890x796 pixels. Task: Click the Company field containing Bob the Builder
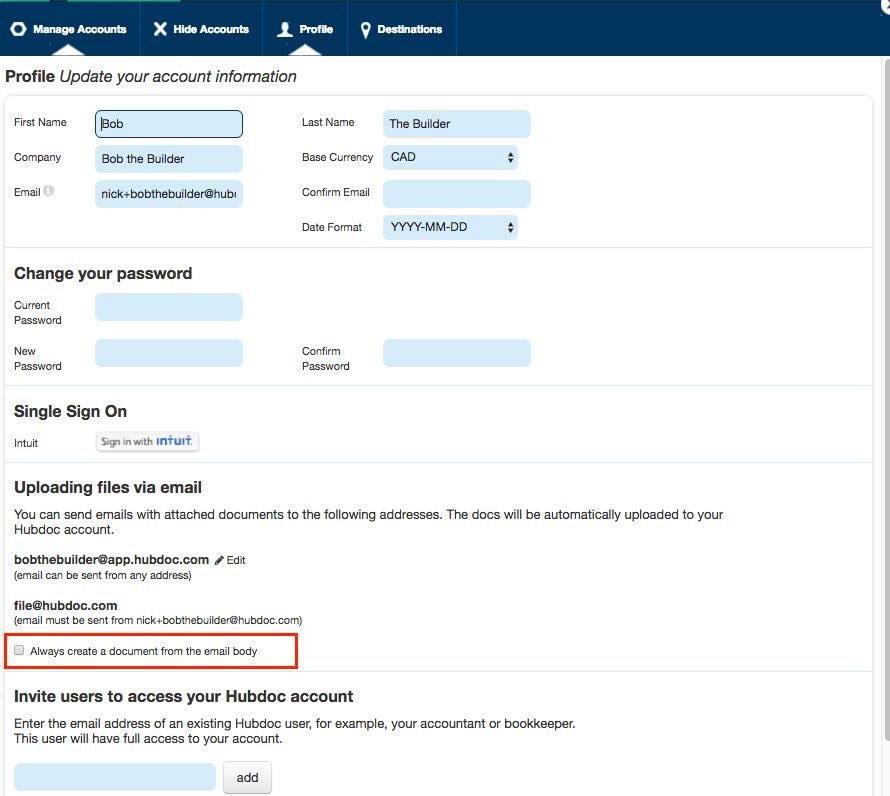168,158
